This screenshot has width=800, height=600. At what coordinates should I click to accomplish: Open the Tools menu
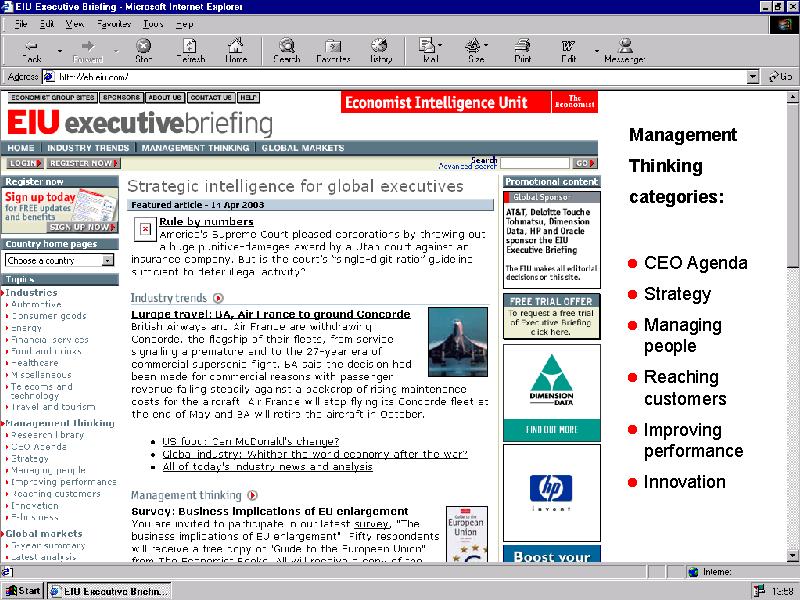point(153,24)
